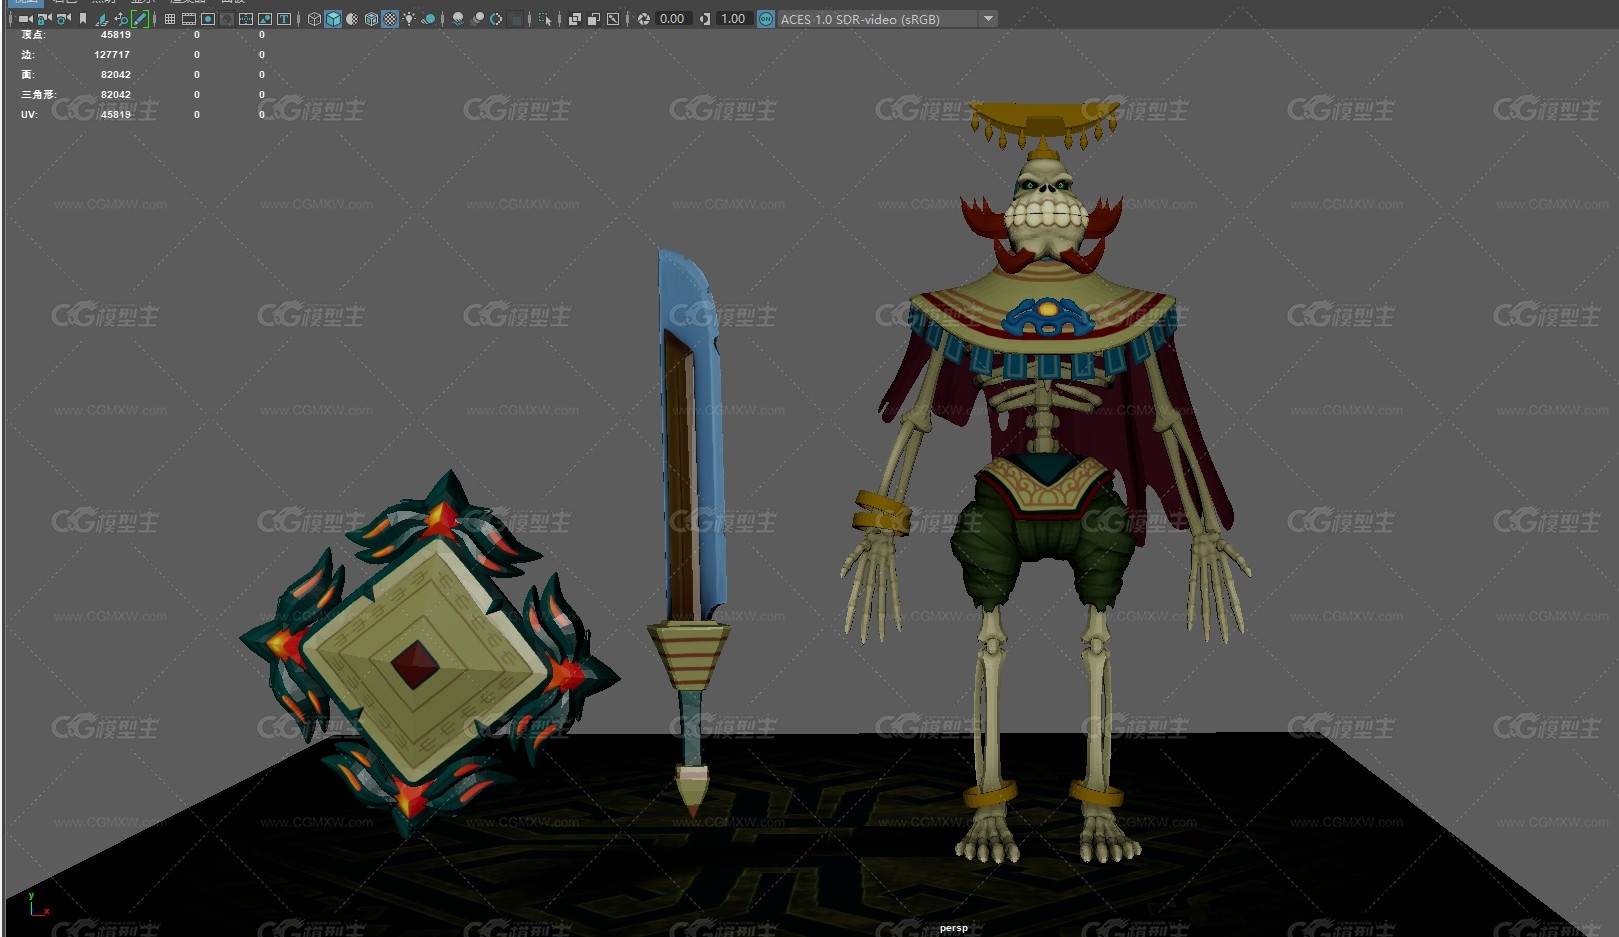This screenshot has height=937, width=1619.
Task: Click the Select Camera icon
Action: coord(25,19)
